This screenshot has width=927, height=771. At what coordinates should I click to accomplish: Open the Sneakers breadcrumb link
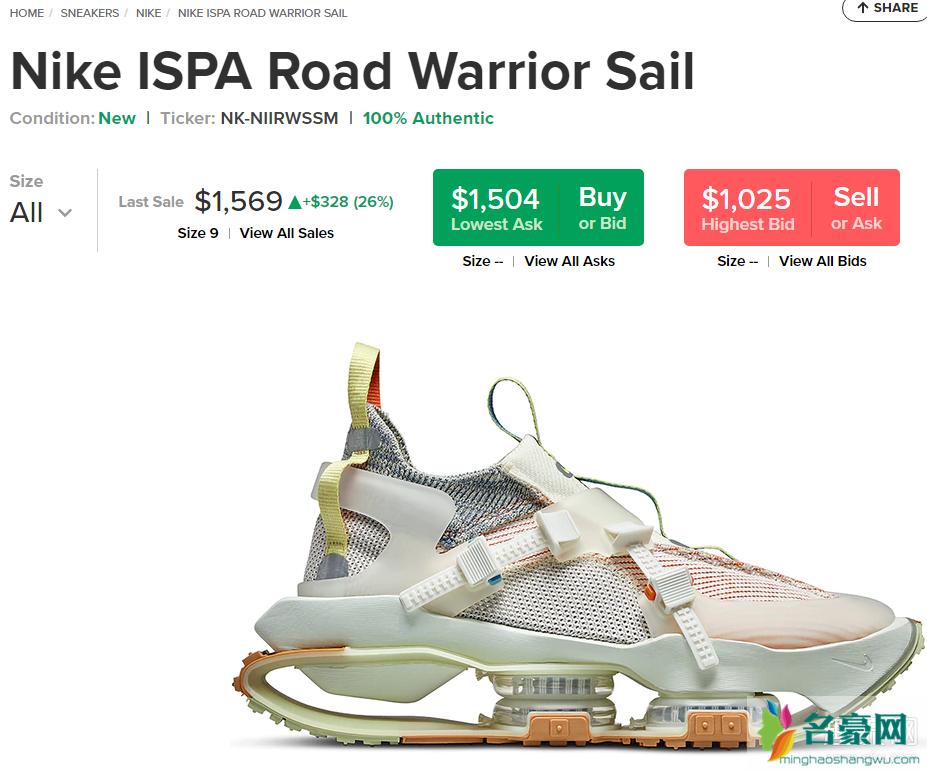[x=89, y=13]
